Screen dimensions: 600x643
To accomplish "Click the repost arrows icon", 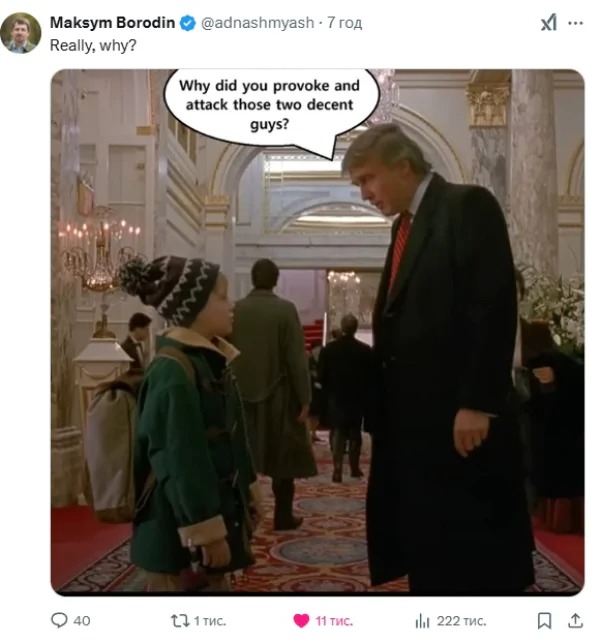I will click(x=180, y=621).
